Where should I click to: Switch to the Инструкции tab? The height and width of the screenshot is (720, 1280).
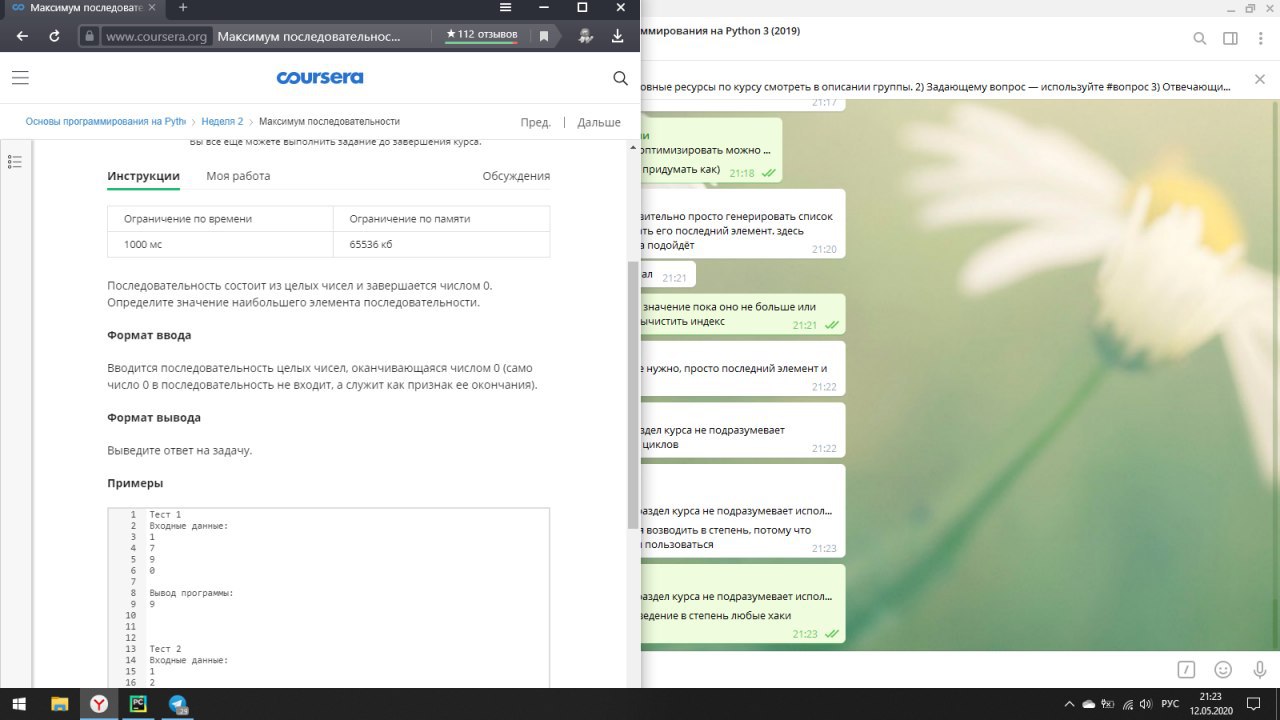pyautogui.click(x=143, y=176)
